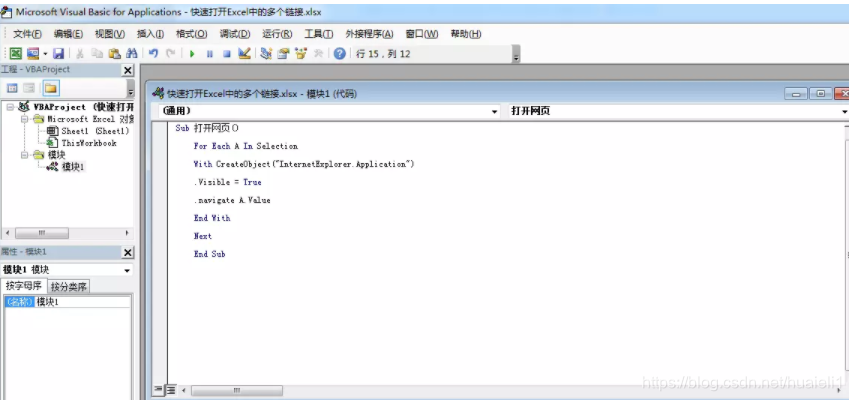Click the code line '.Visible = True'
The image size is (851, 401).
click(227, 182)
